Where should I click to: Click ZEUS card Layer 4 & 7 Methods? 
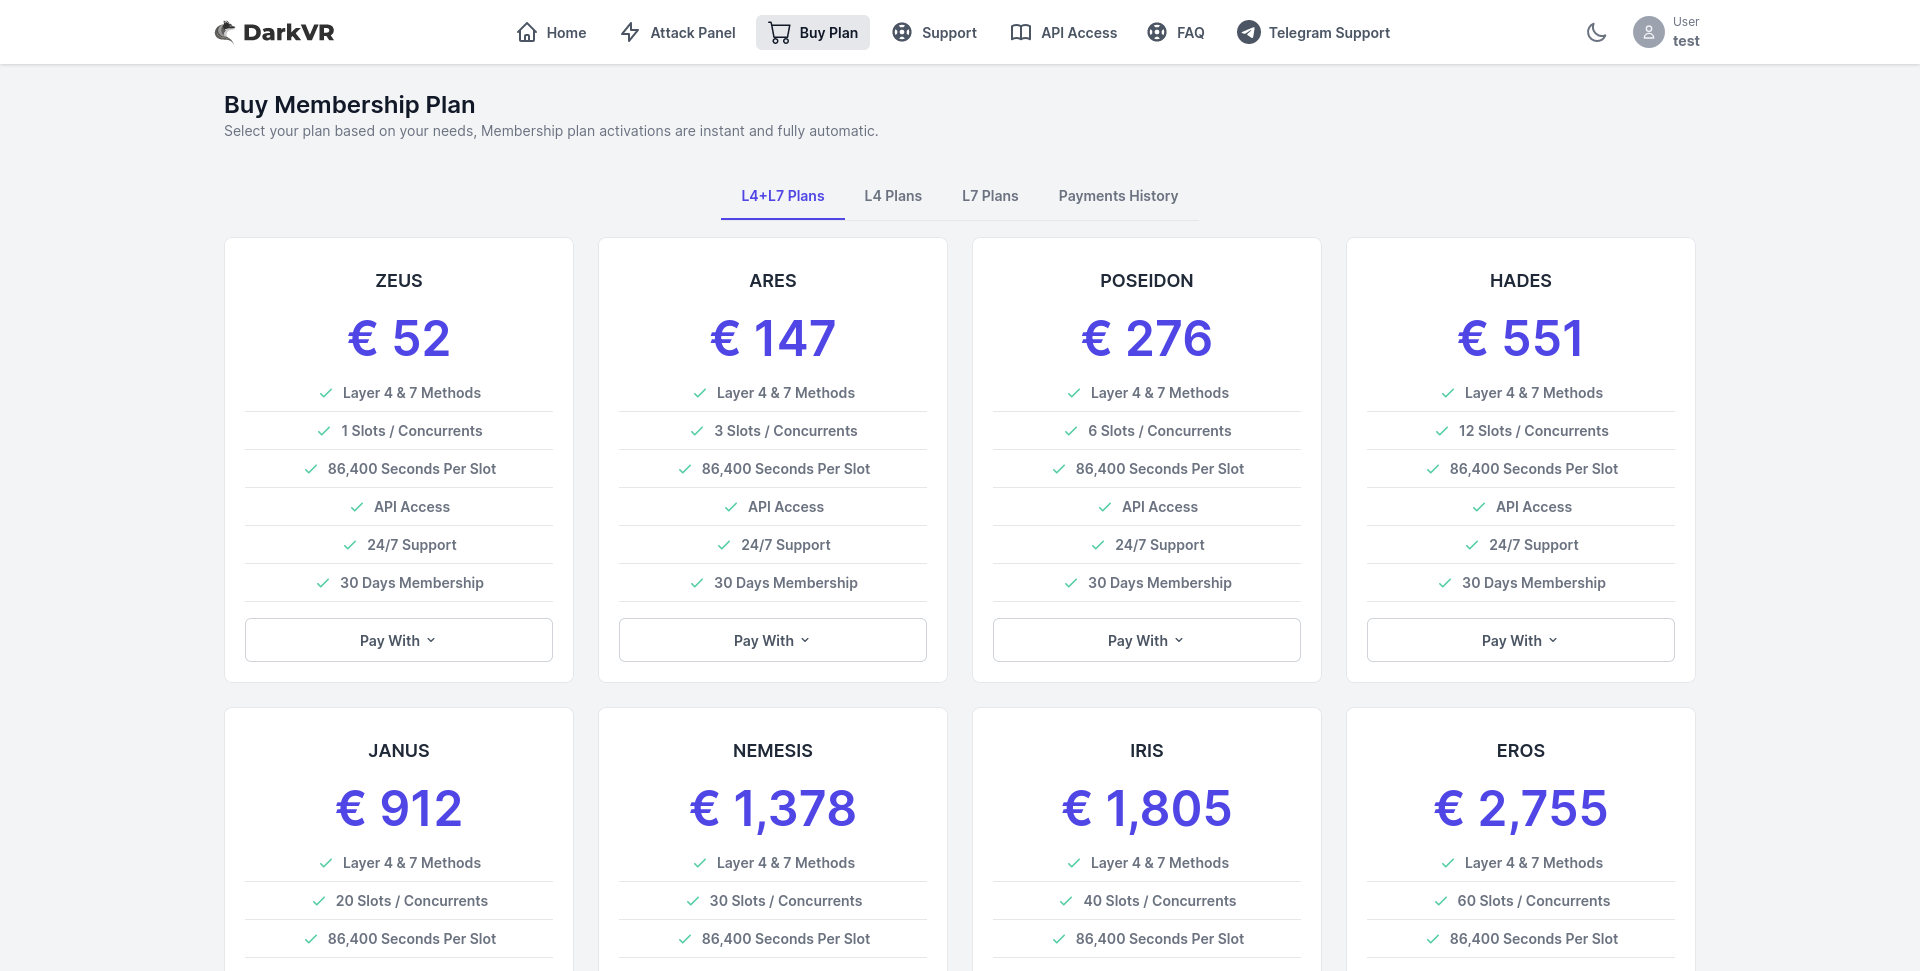(x=412, y=393)
